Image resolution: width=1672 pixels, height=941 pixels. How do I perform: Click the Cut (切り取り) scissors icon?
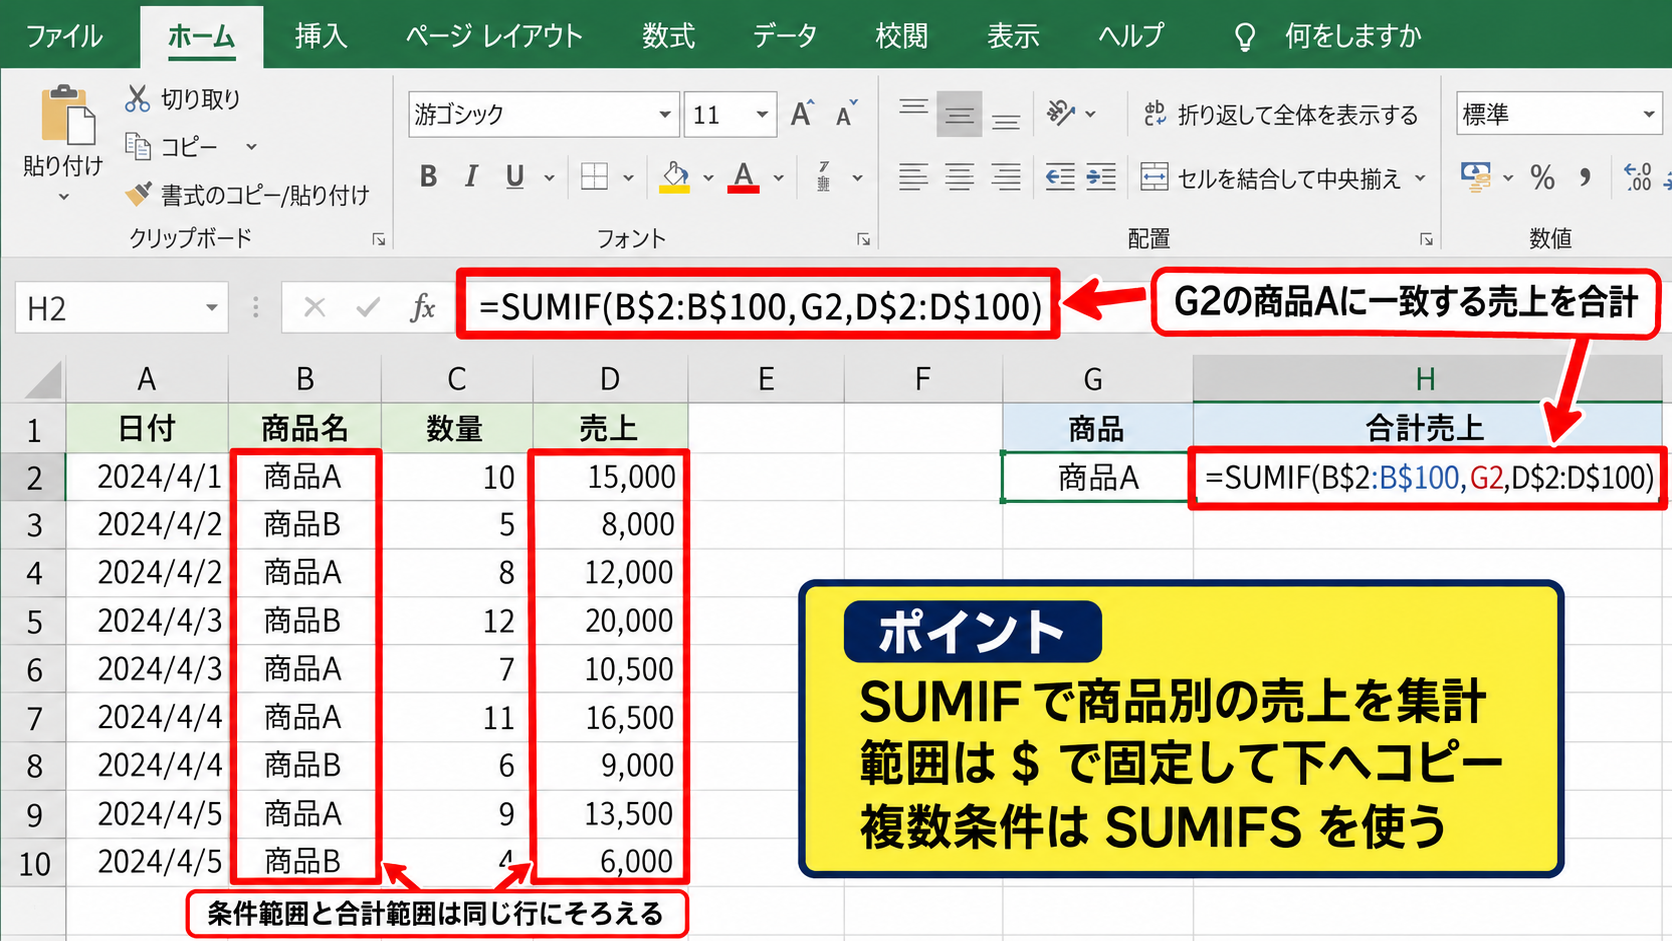137,98
